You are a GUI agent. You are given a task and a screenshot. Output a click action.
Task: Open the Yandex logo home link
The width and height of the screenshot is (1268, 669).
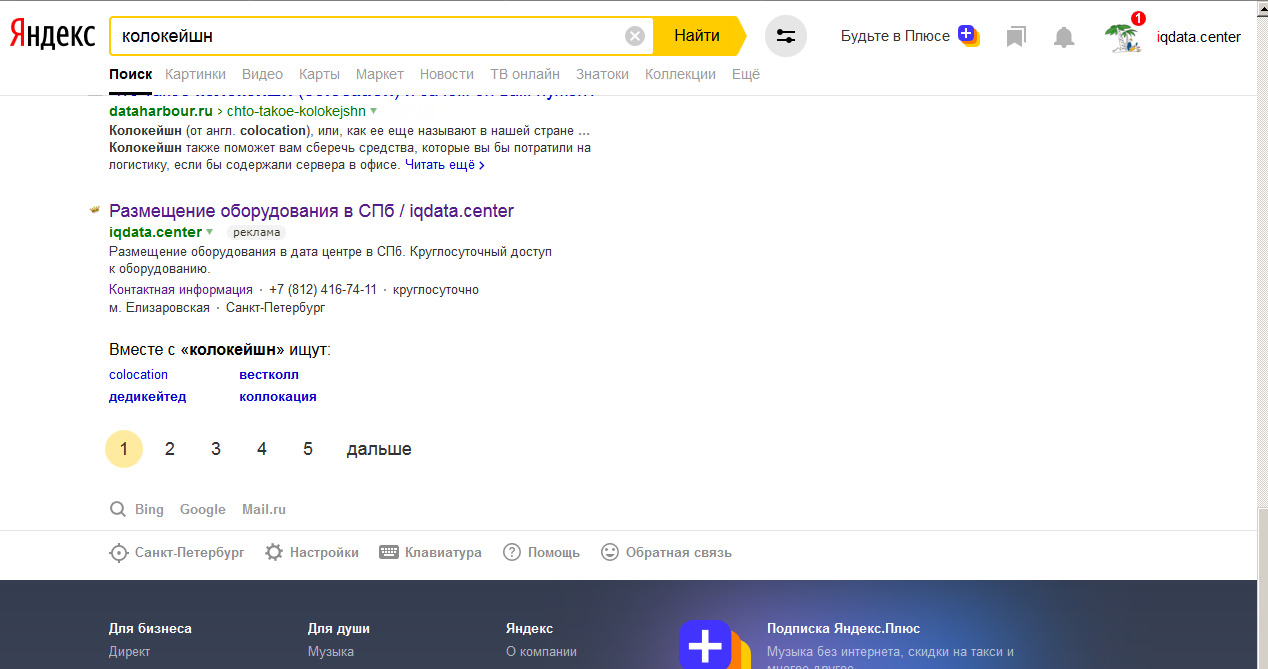[x=53, y=36]
